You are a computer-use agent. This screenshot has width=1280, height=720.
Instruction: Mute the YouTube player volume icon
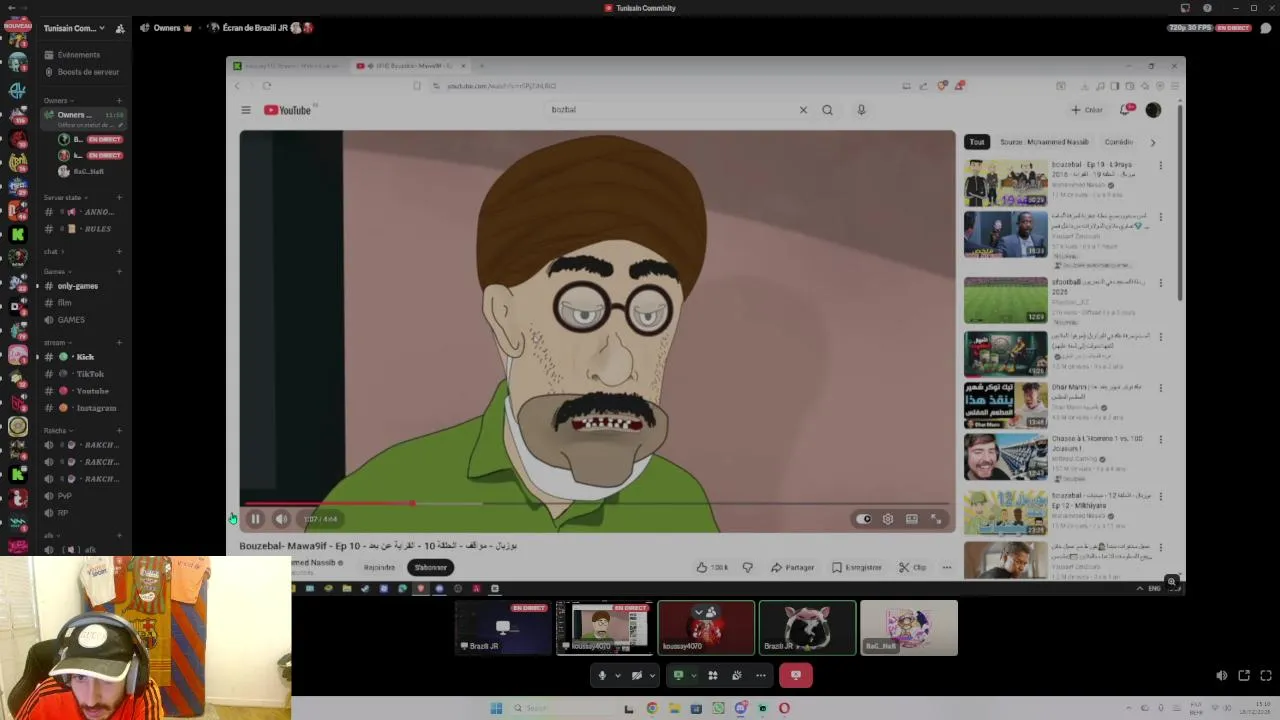[x=281, y=519]
